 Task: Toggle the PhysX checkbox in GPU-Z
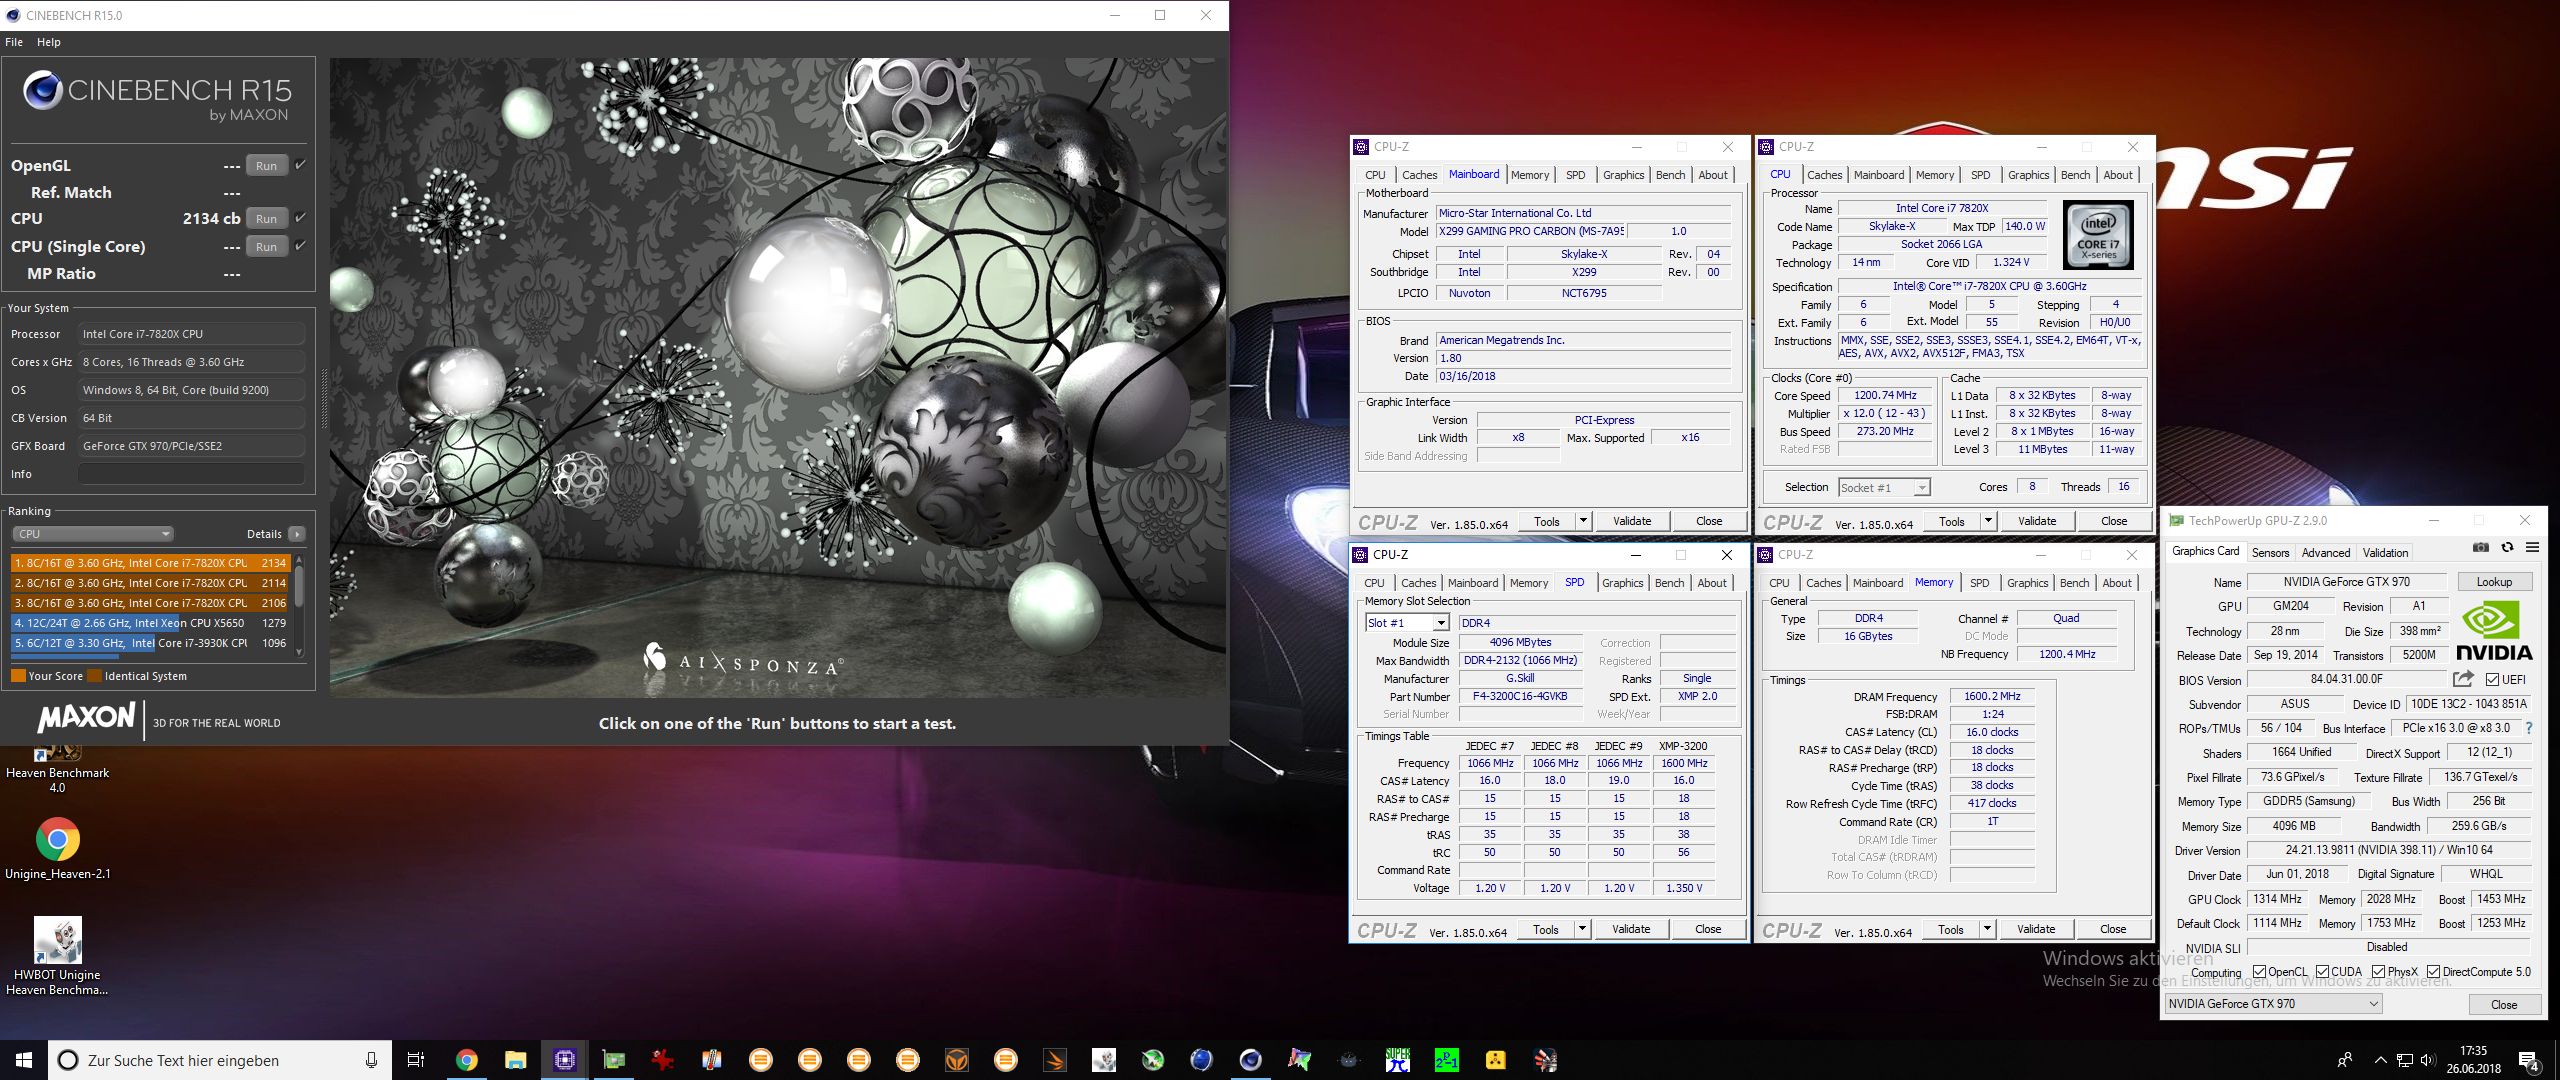click(x=2378, y=972)
